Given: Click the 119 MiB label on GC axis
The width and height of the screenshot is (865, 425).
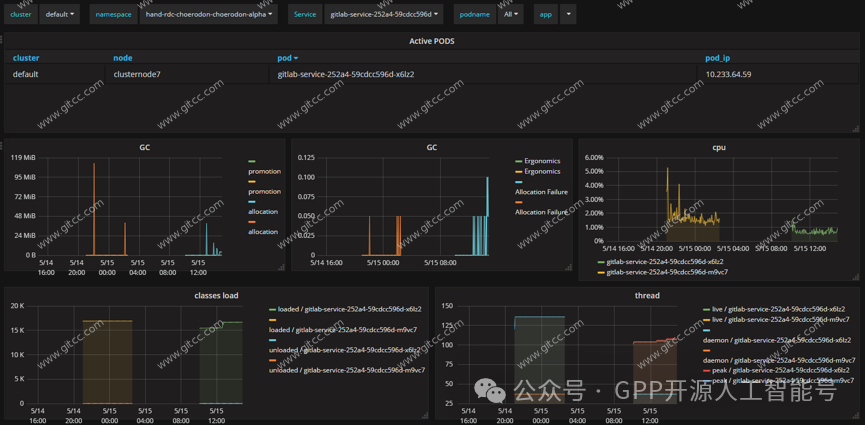Looking at the screenshot, I should coord(23,158).
